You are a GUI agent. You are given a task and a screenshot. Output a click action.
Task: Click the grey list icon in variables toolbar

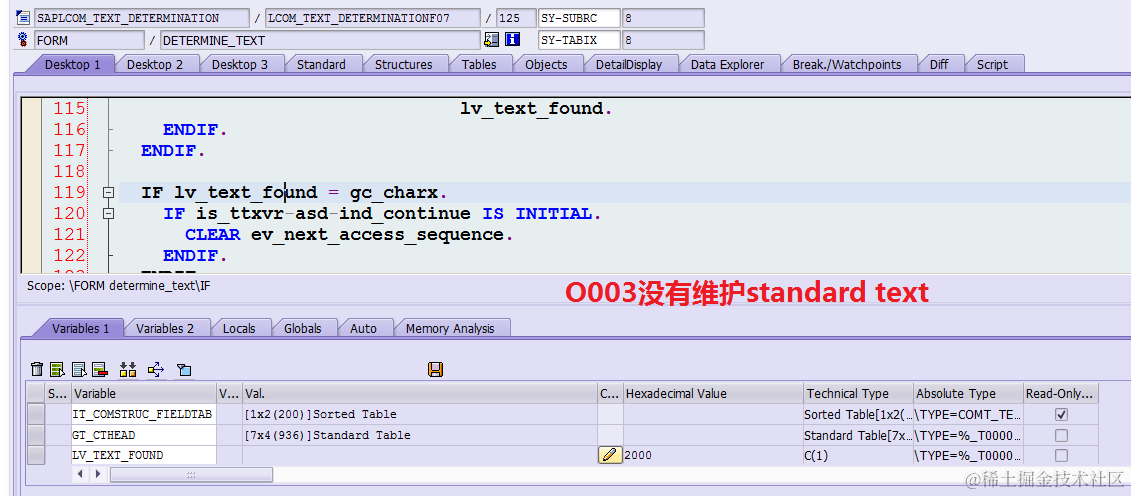tap(79, 370)
